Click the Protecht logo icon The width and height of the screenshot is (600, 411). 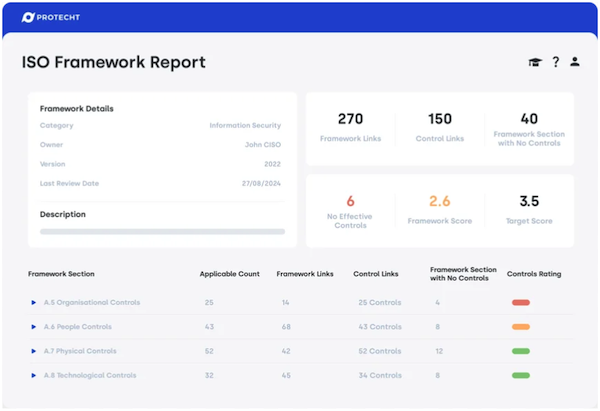[28, 18]
